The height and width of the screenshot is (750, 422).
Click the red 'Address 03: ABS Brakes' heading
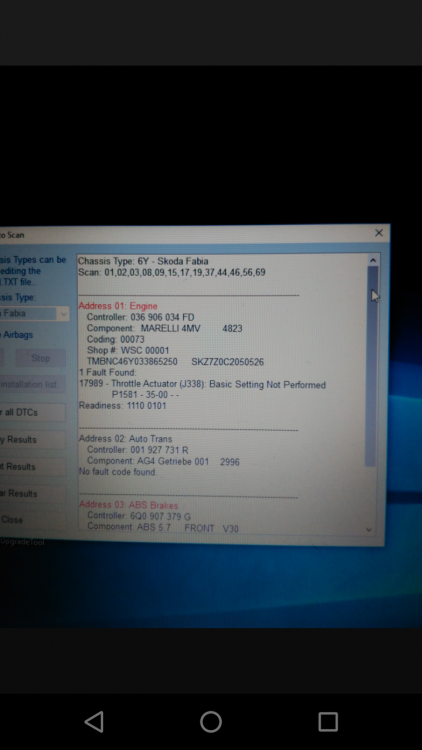pyautogui.click(x=128, y=505)
